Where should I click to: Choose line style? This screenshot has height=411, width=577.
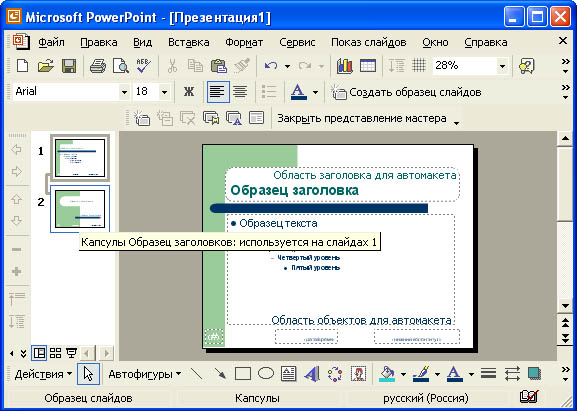pos(489,374)
